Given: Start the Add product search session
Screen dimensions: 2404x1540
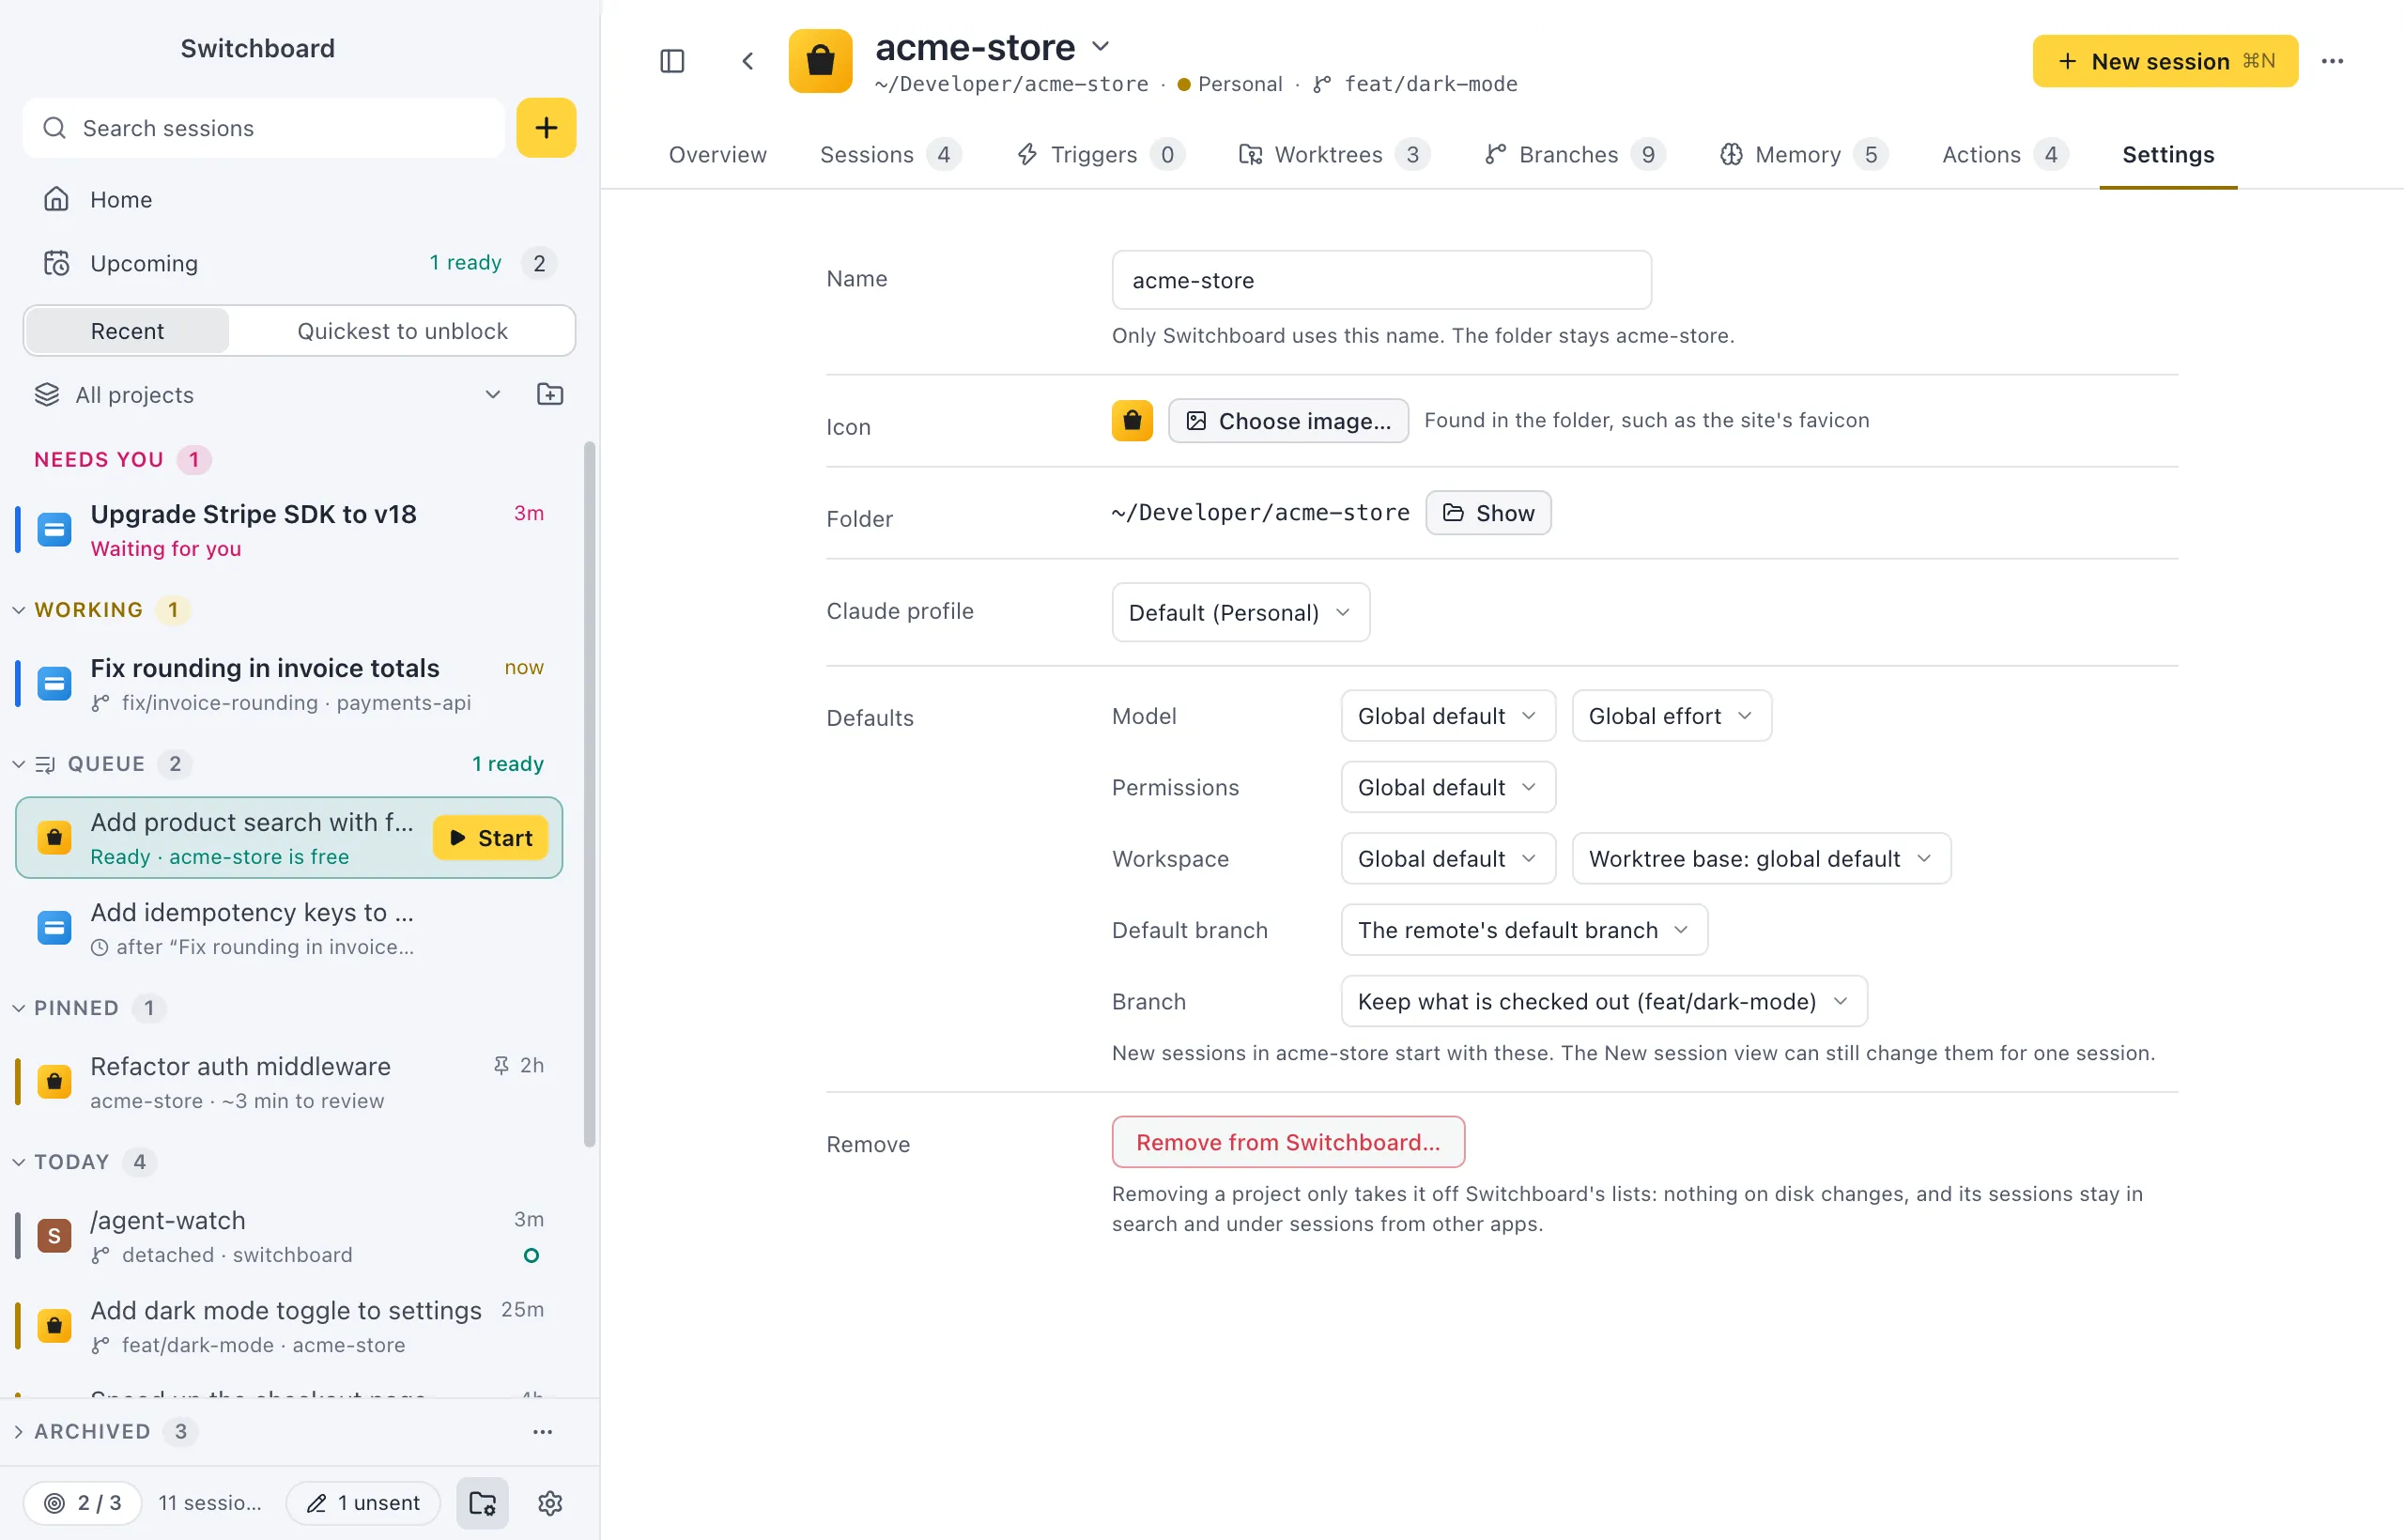Looking at the screenshot, I should [x=490, y=838].
